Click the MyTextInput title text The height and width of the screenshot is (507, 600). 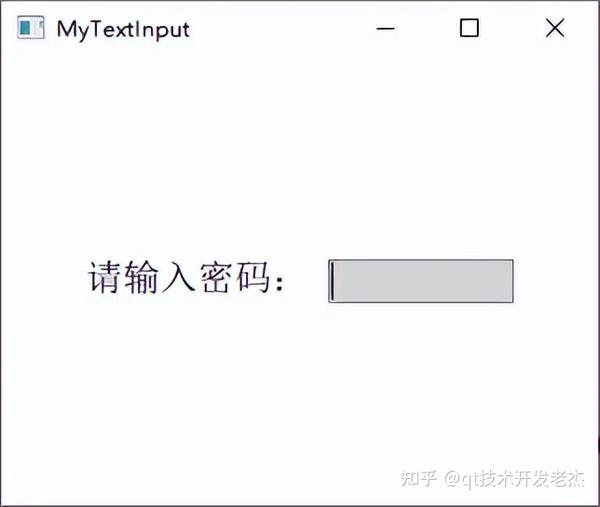(x=123, y=29)
